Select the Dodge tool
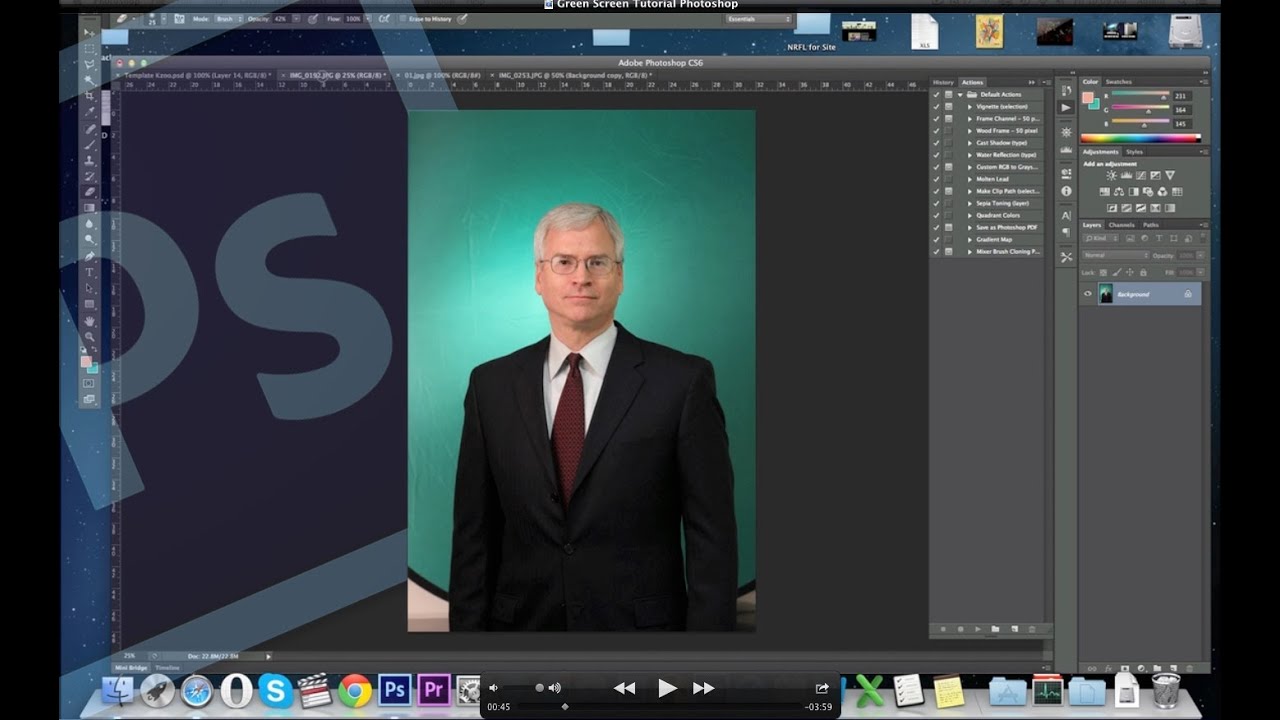The height and width of the screenshot is (720, 1280). (90, 240)
